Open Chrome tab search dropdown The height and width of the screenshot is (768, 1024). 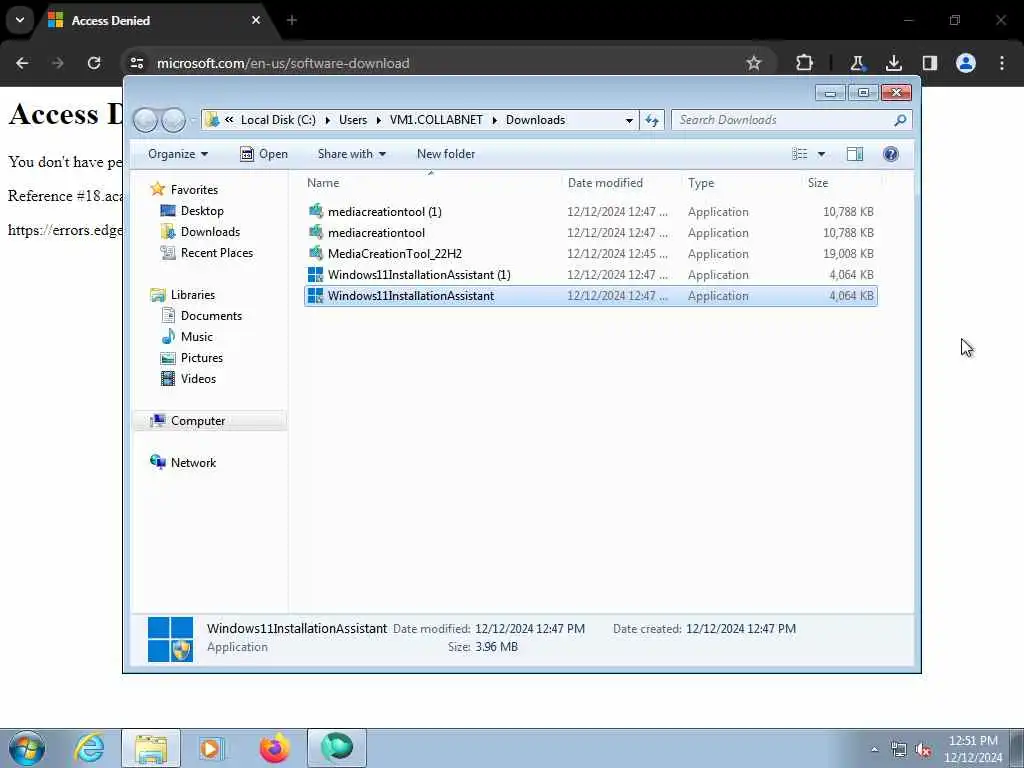[x=20, y=20]
